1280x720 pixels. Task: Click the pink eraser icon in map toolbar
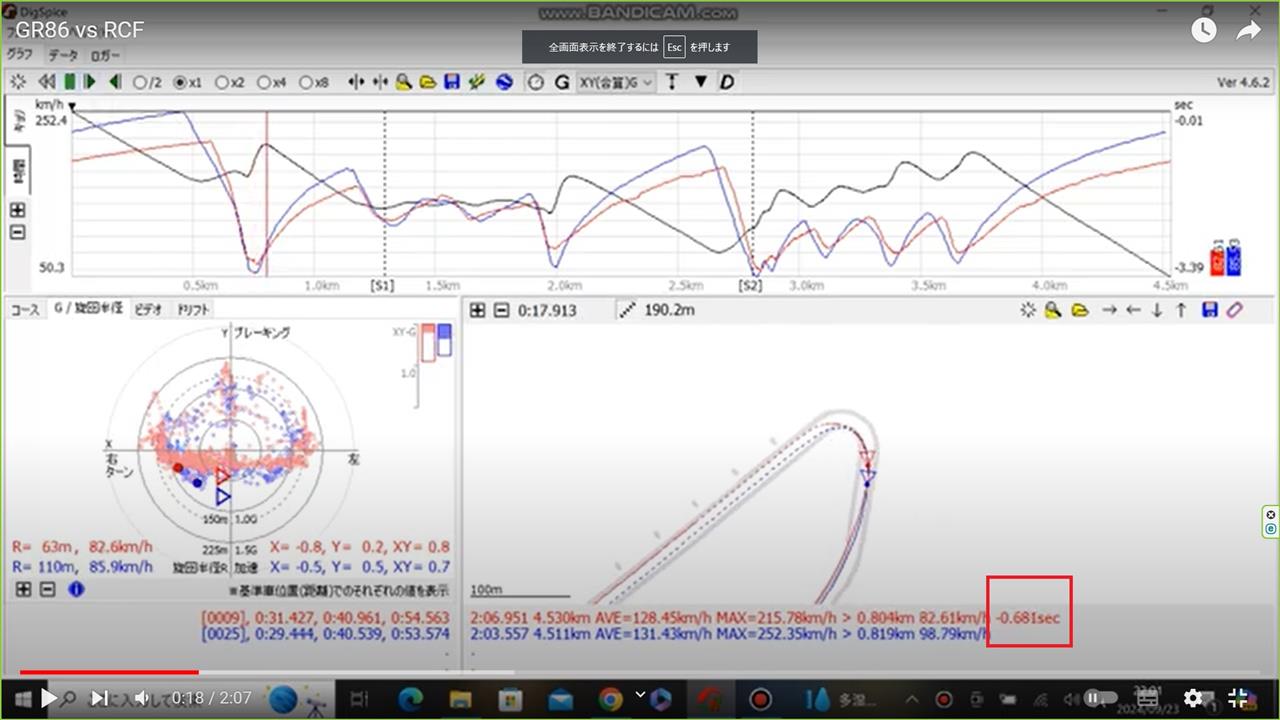1235,310
